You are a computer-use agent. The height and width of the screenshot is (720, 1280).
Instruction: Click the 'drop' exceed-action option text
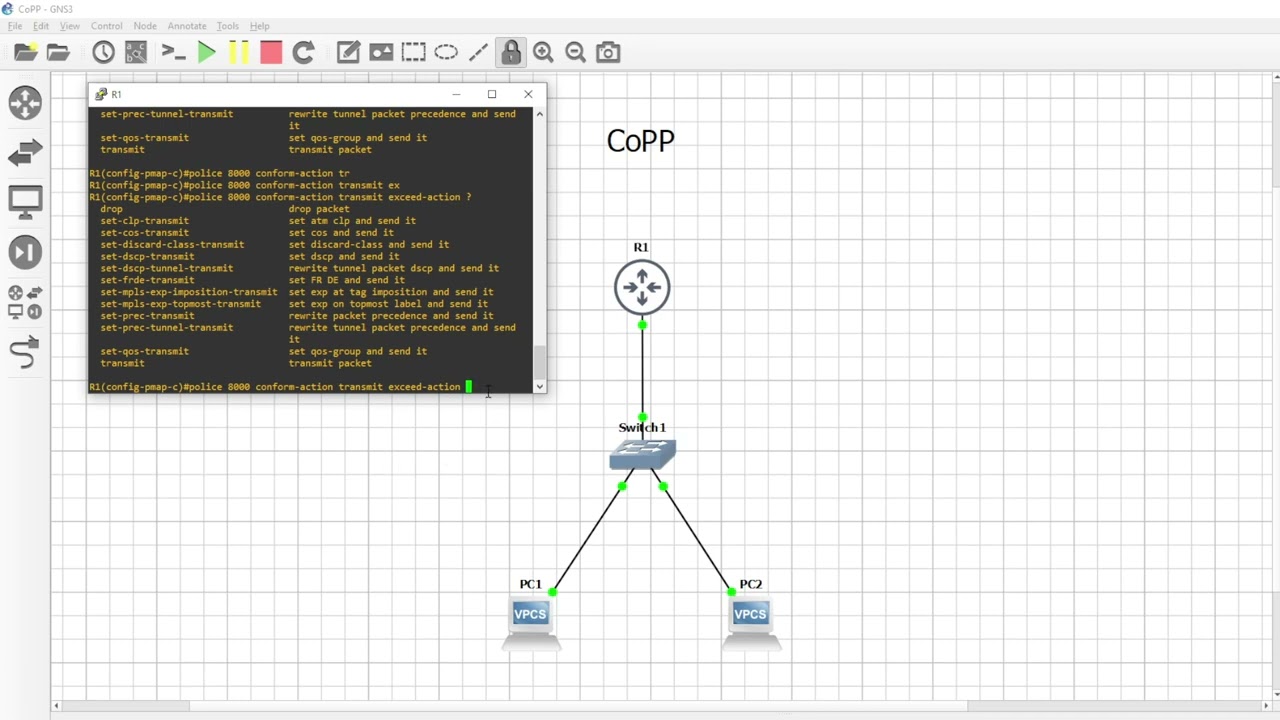coord(112,209)
